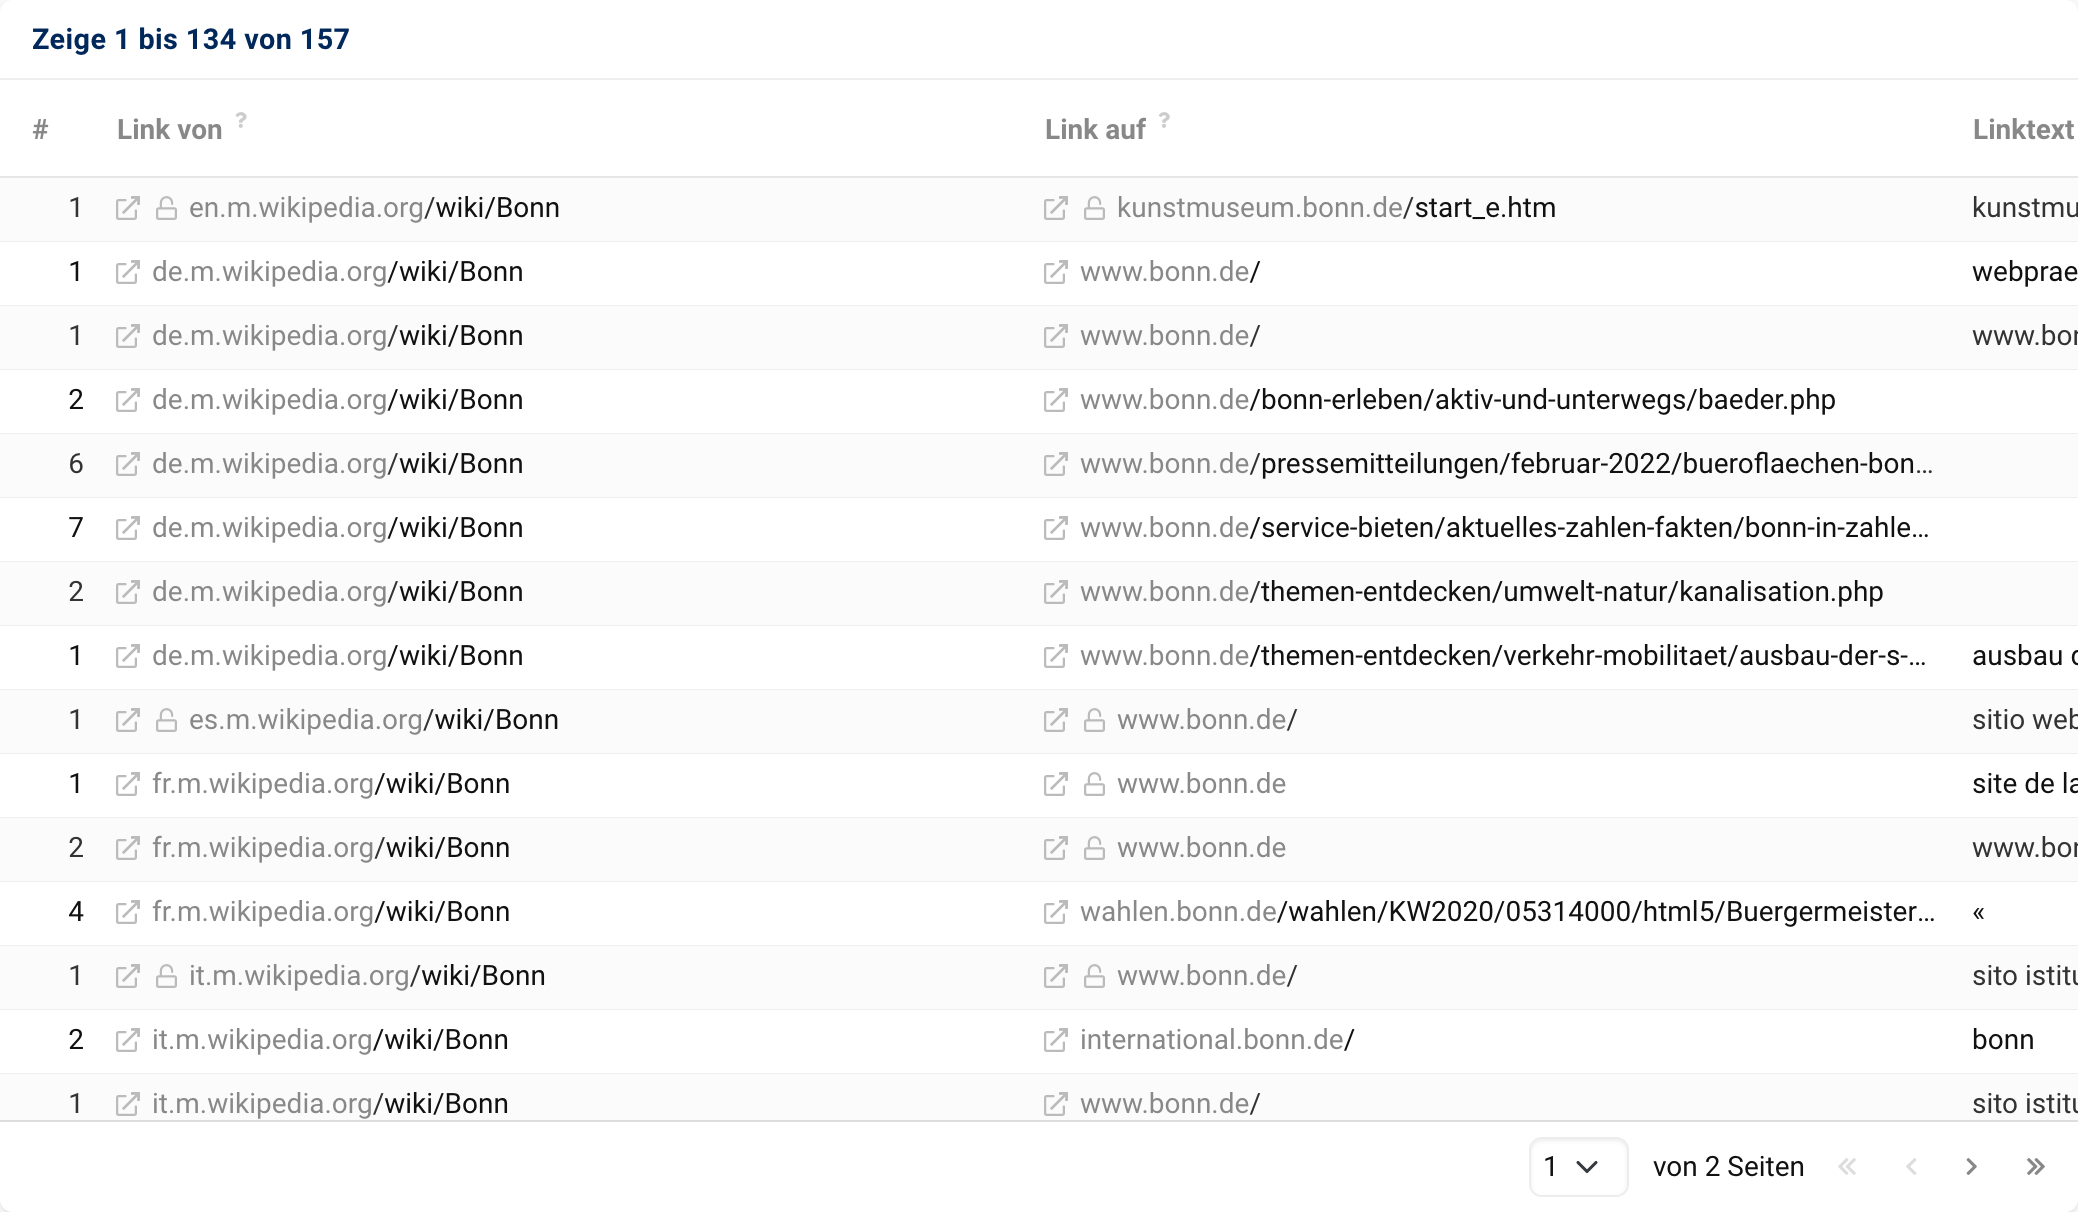The width and height of the screenshot is (2078, 1212).
Task: Go to previous page arrow
Action: [x=1911, y=1166]
